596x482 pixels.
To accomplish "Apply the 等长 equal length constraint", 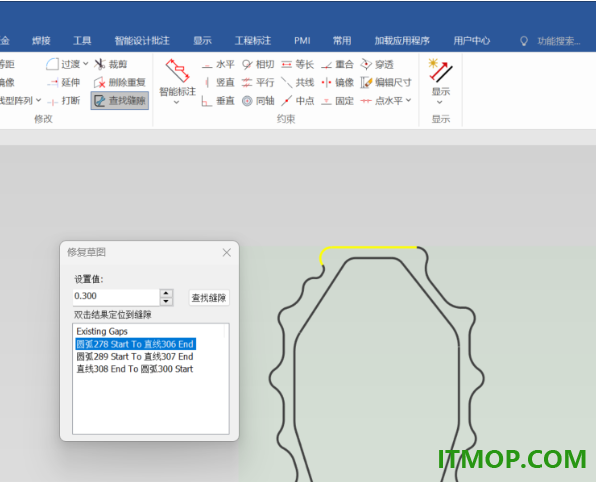I will click(298, 65).
